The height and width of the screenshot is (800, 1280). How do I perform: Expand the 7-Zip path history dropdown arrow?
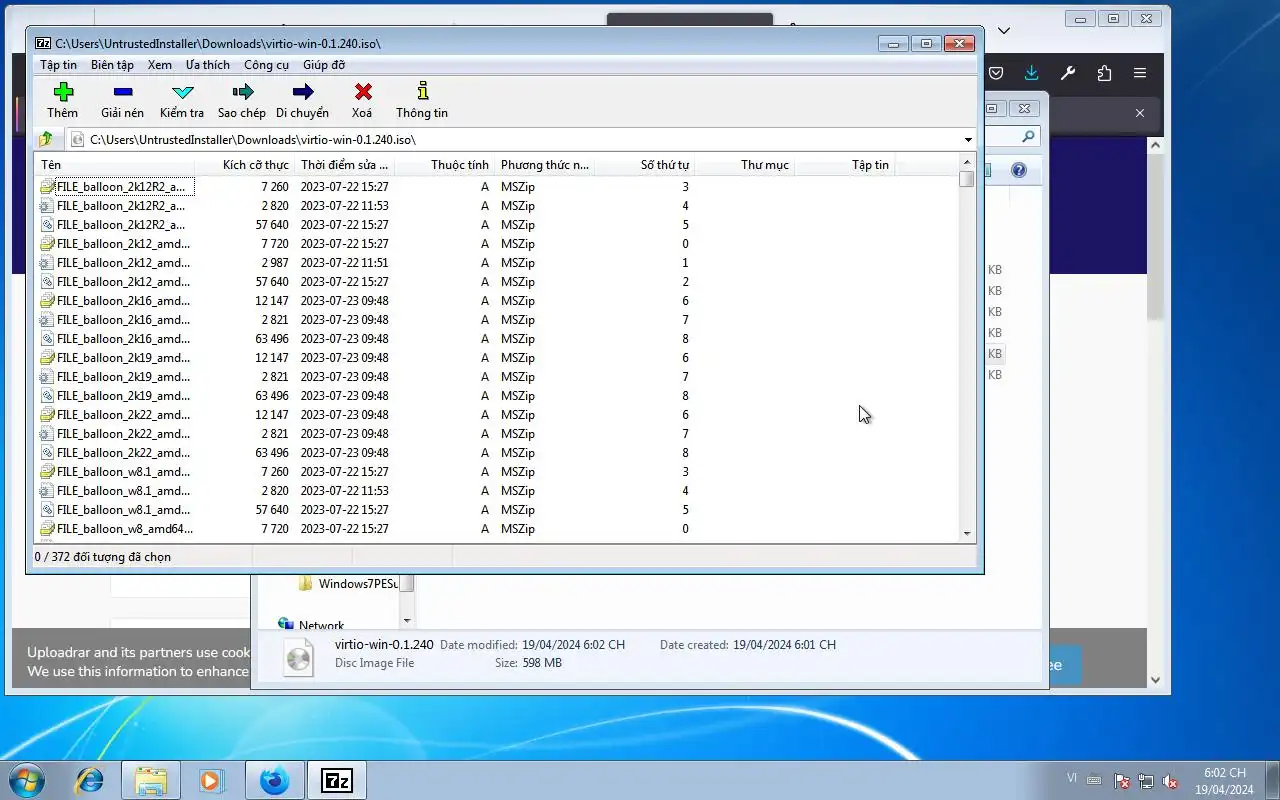(968, 140)
